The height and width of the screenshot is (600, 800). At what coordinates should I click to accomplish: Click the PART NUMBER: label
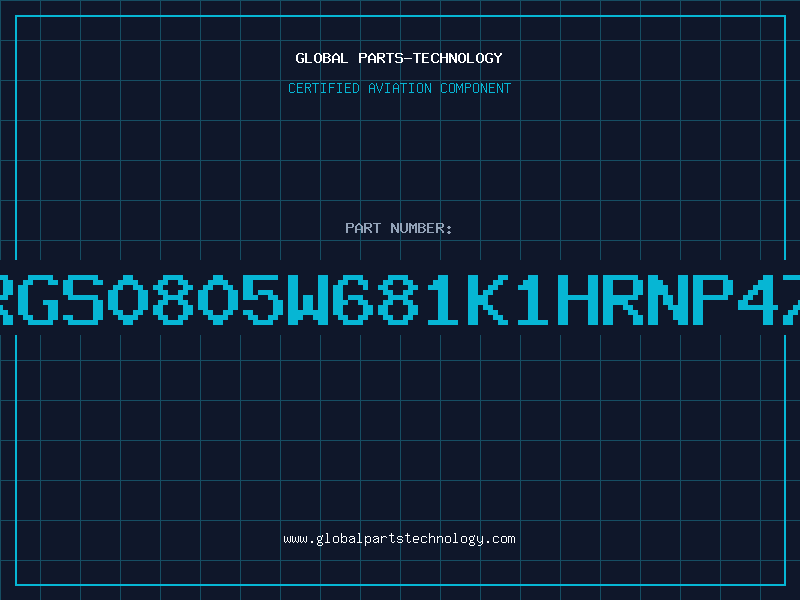click(x=399, y=228)
